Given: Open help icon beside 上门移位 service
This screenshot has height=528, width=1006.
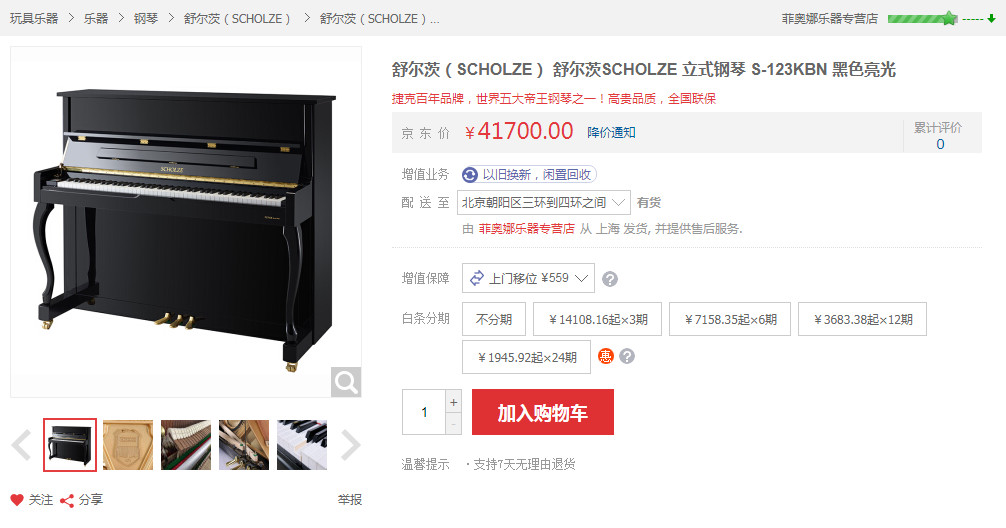Looking at the screenshot, I should pyautogui.click(x=610, y=279).
